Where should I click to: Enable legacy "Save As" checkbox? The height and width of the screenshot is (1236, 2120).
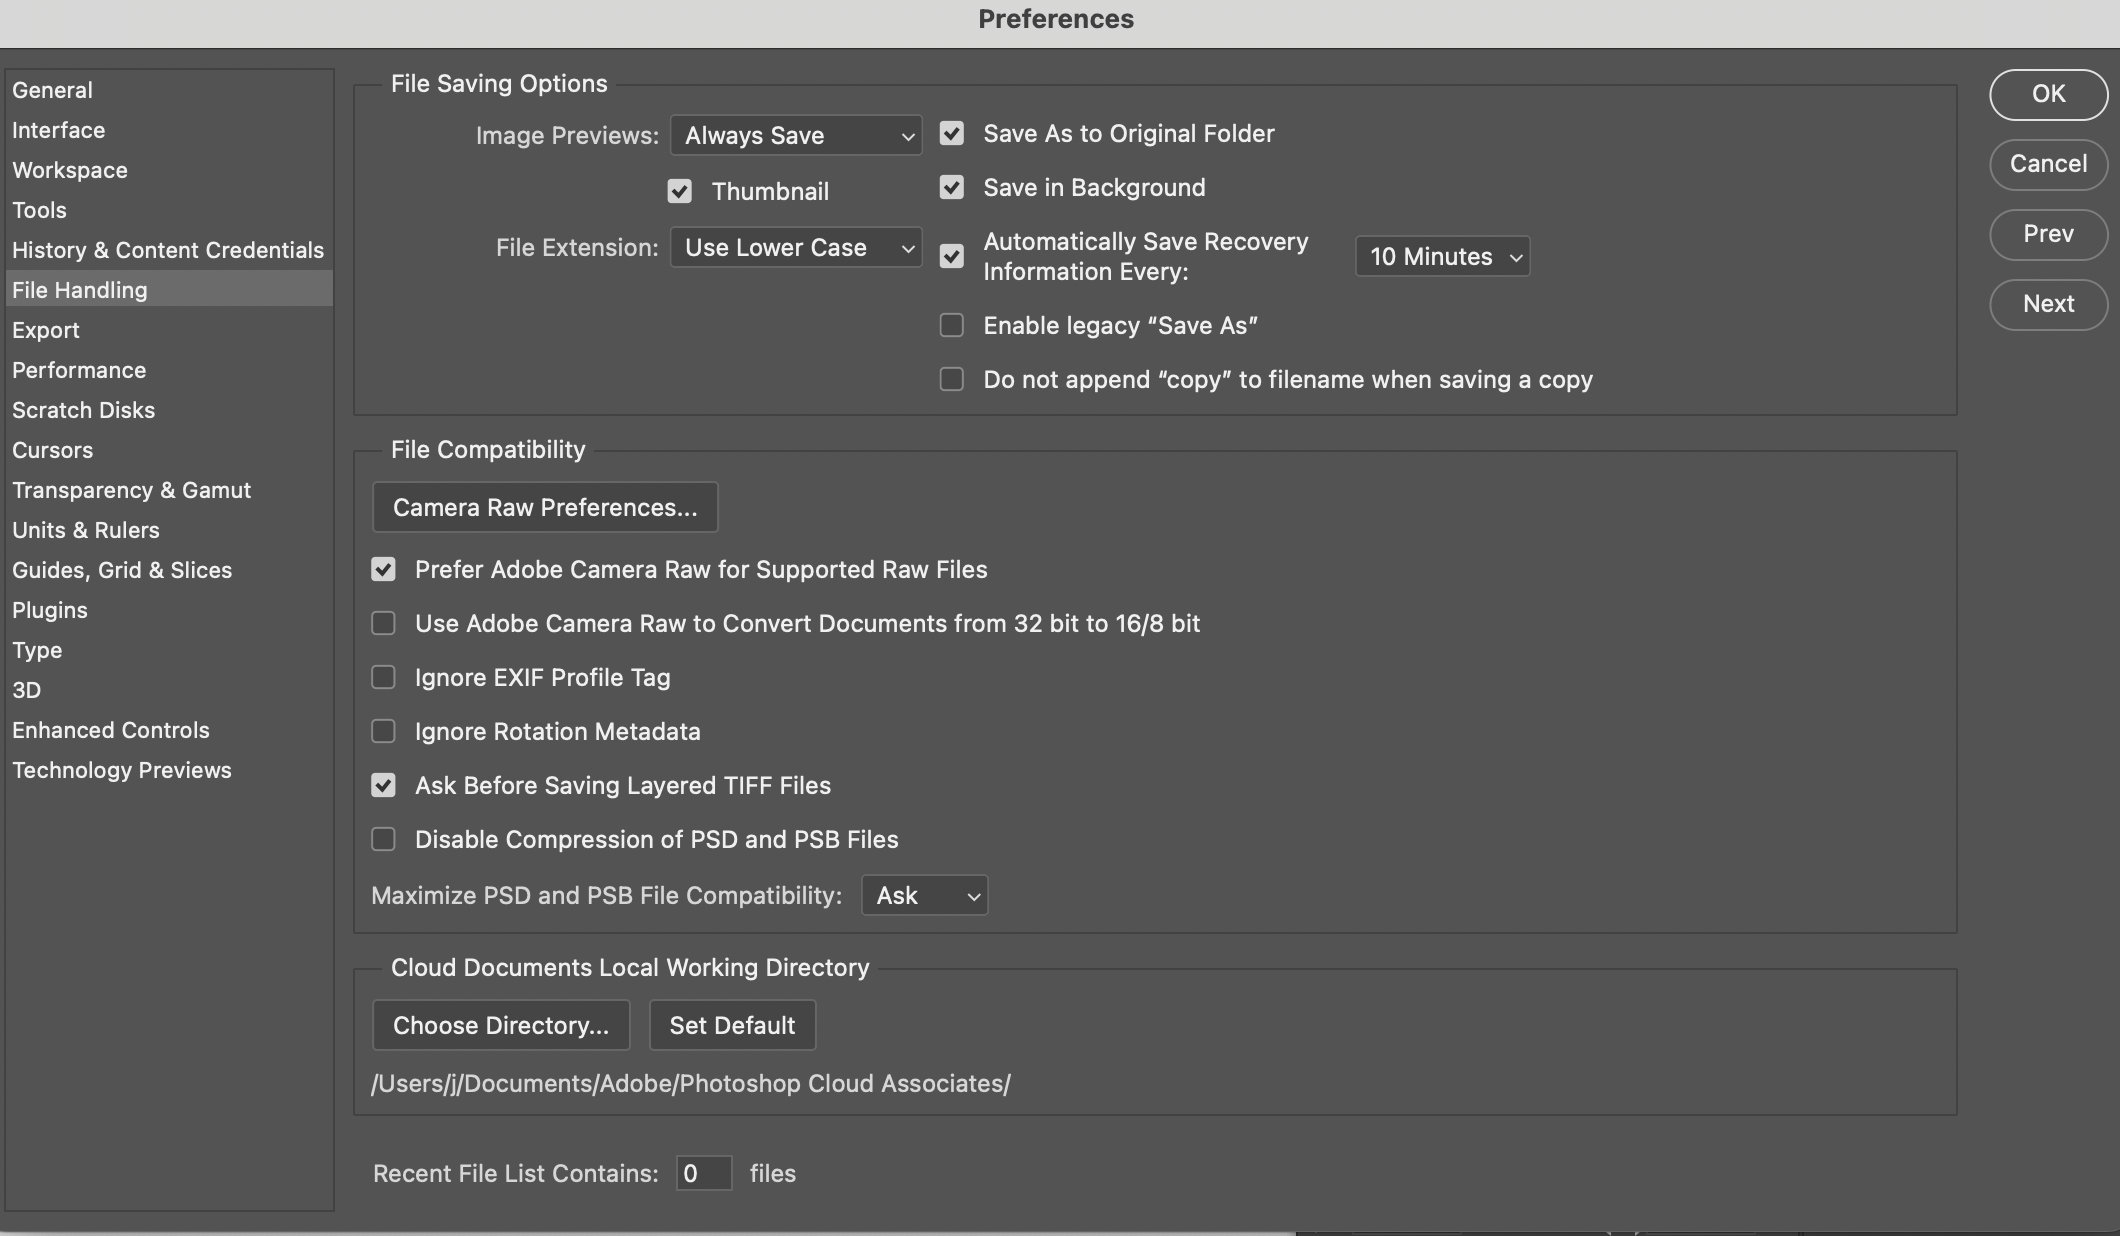point(951,326)
